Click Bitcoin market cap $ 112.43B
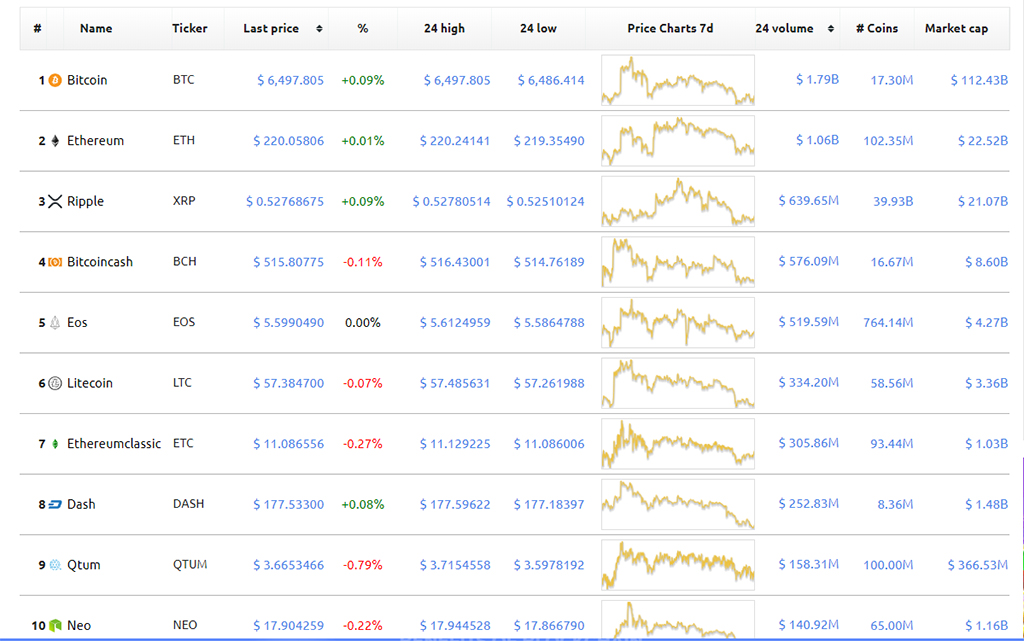Viewport: 1024px width, 641px height. coord(979,80)
